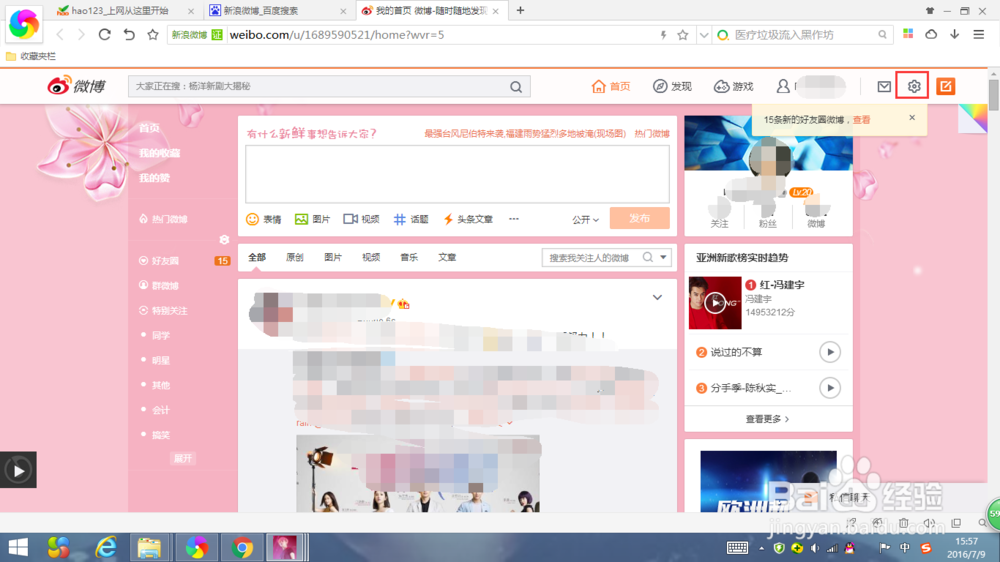Play 红-冯建宇 album thumbnail
Image resolution: width=1000 pixels, height=562 pixels.
click(x=715, y=303)
